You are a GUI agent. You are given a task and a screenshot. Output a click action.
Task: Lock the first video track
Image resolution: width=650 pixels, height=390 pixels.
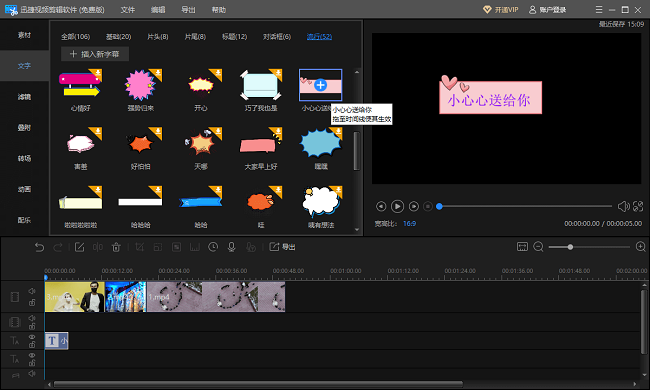coord(32,303)
